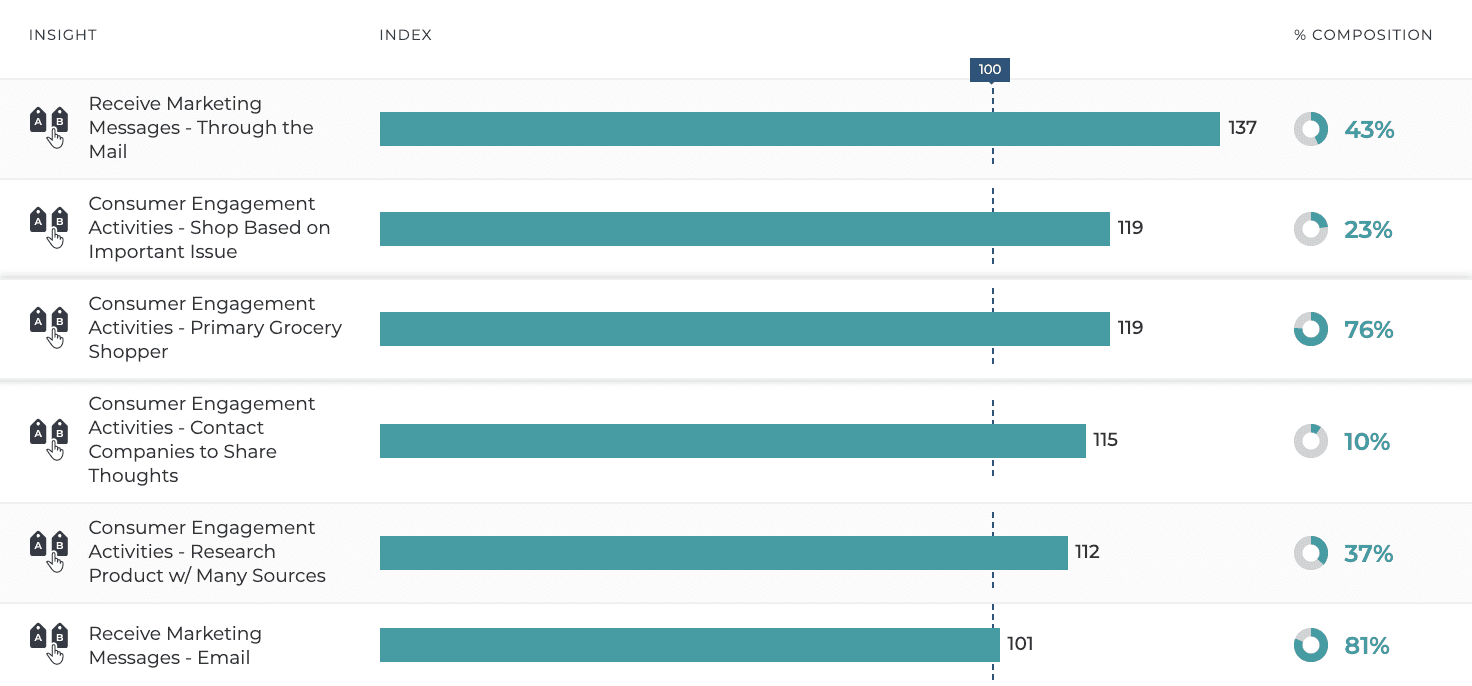Click the % COMPOSITION column header
Image resolution: width=1472 pixels, height=686 pixels.
[1363, 35]
